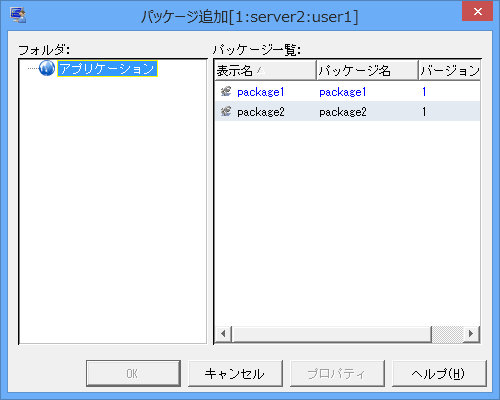
Task: Click package2 in the パッケージ名 column
Action: pyautogui.click(x=343, y=112)
